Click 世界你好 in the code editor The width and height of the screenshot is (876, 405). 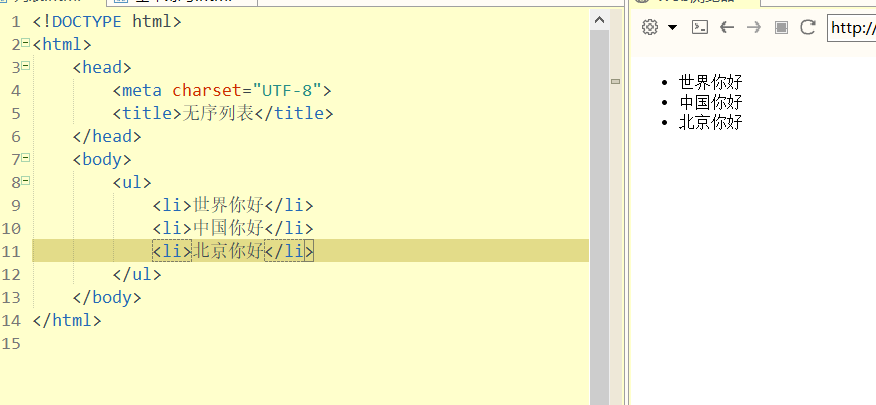[228, 205]
